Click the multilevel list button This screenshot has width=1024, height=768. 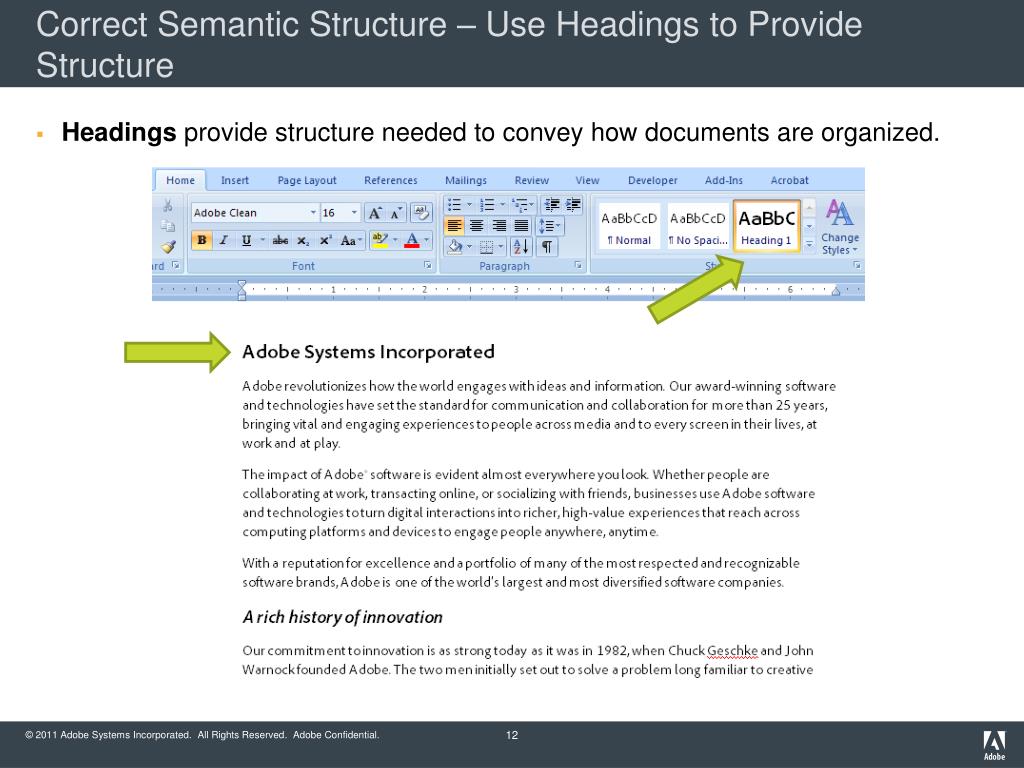click(522, 205)
